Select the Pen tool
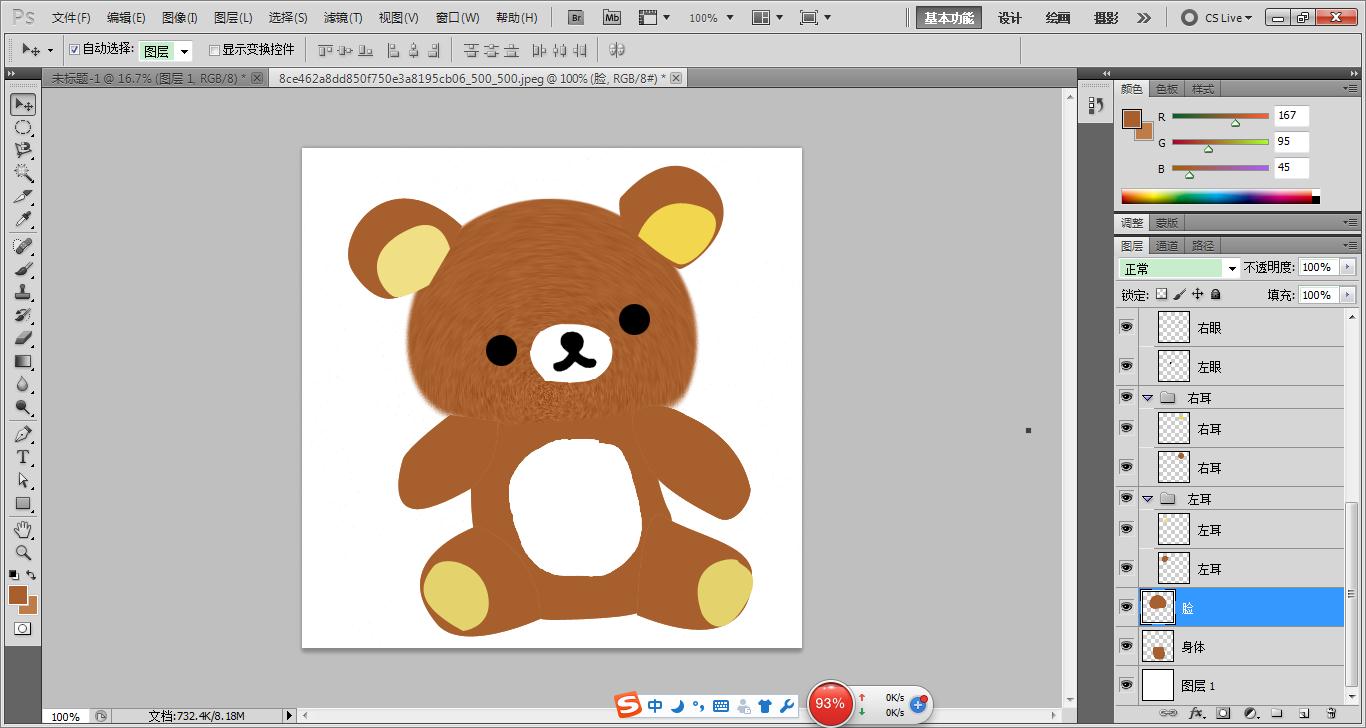The width and height of the screenshot is (1366, 728). click(x=23, y=434)
